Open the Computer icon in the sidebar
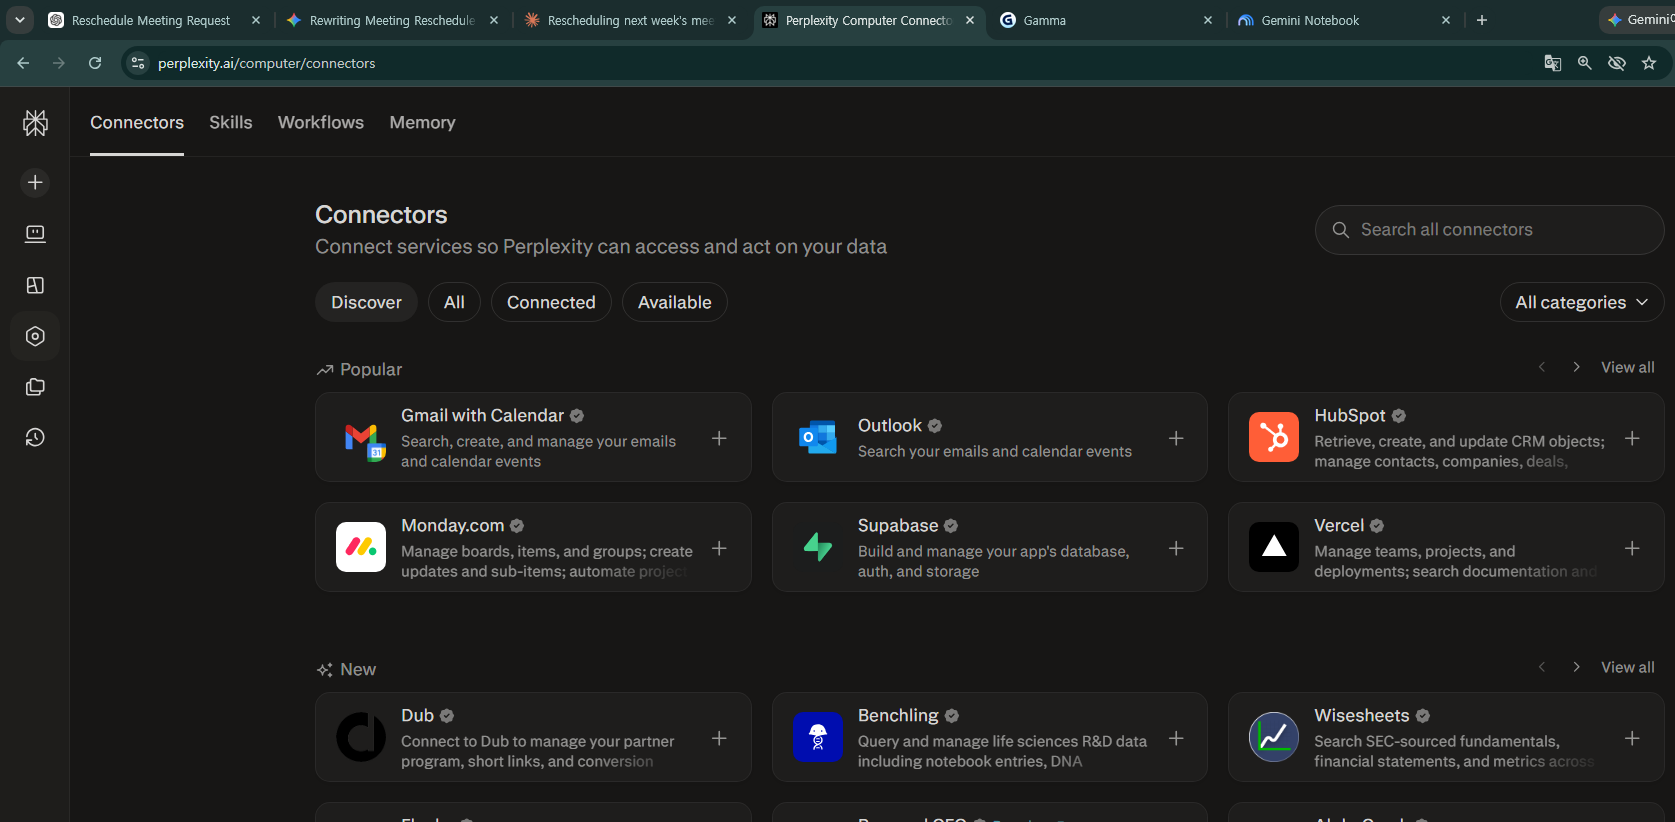The height and width of the screenshot is (822, 1675). pos(35,234)
